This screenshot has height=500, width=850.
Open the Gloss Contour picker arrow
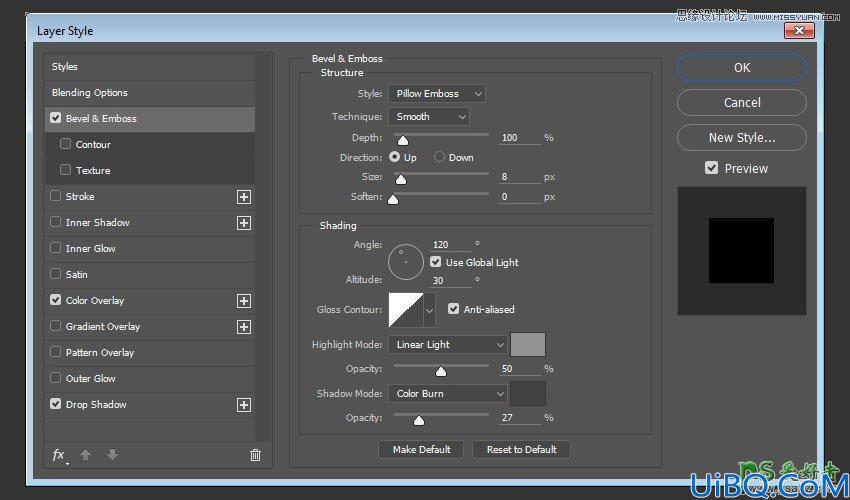coord(429,310)
